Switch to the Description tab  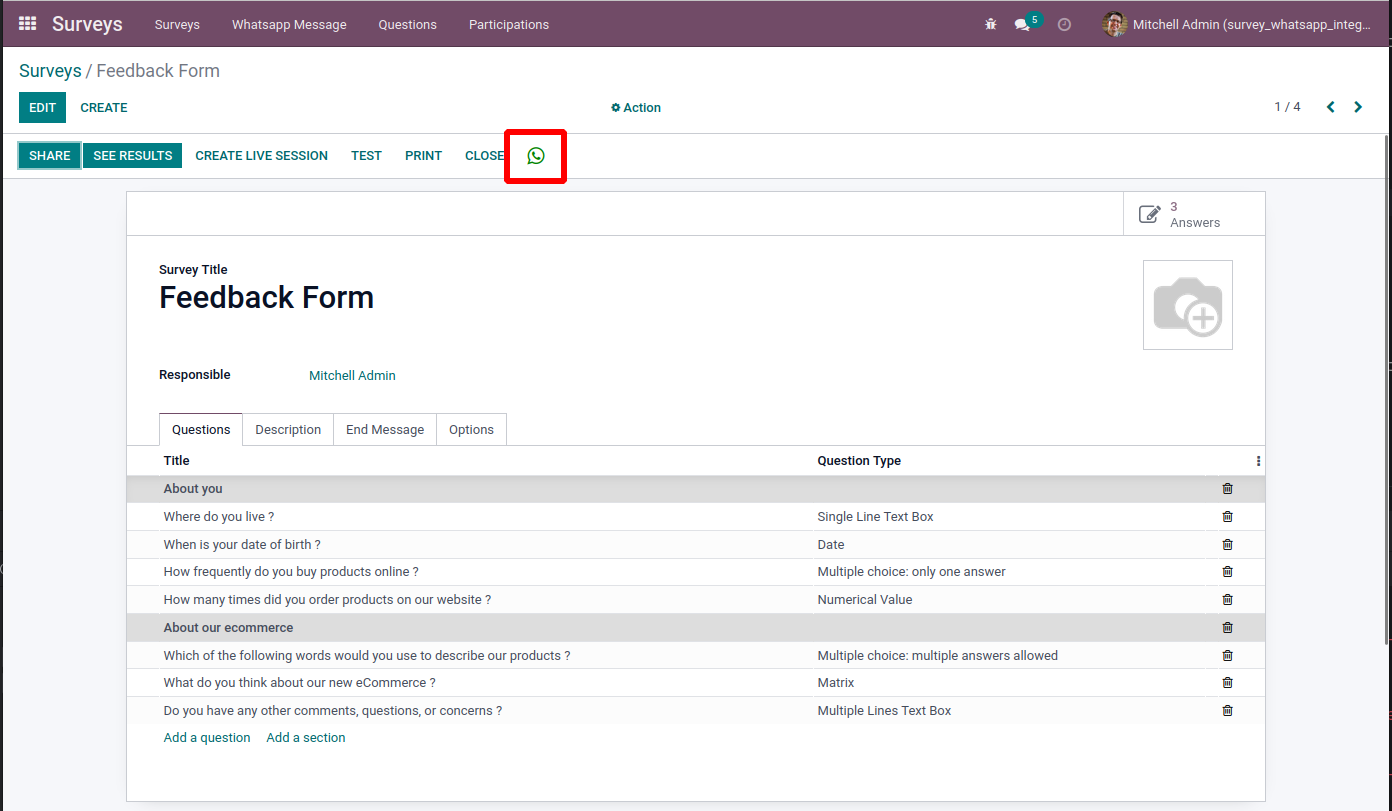[x=288, y=430]
